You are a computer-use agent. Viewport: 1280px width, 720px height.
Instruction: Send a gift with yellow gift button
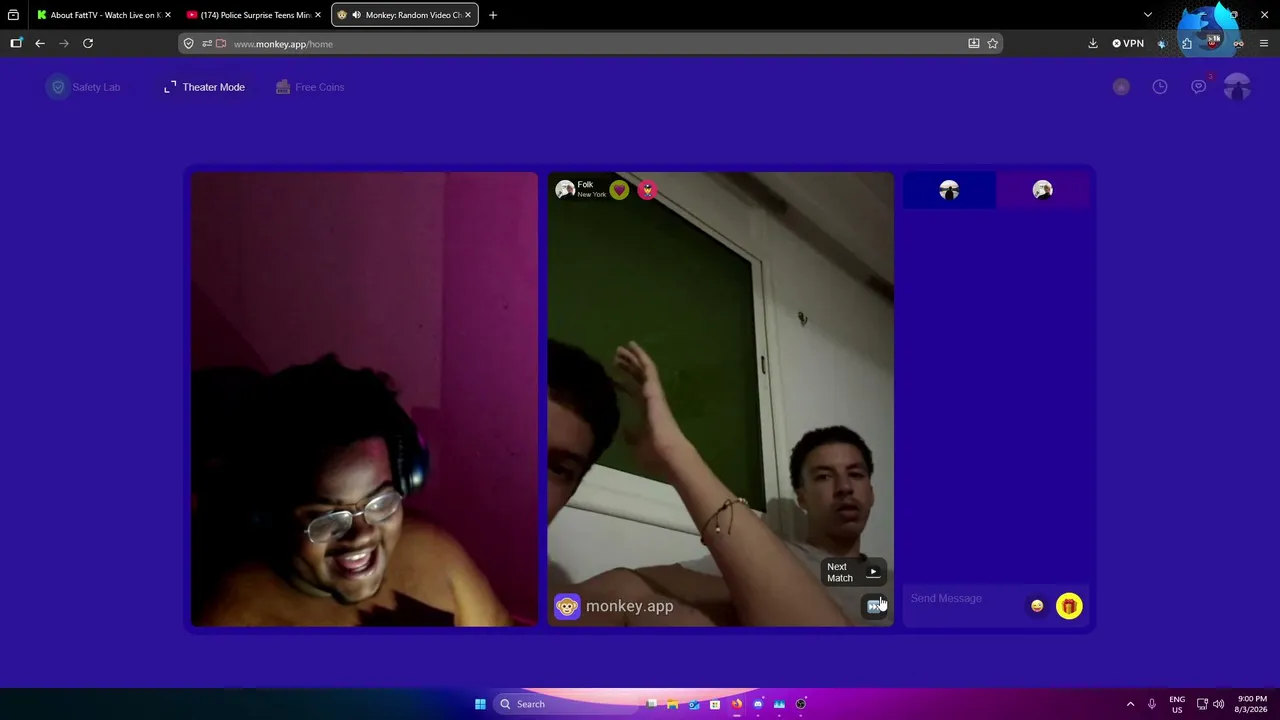[x=1069, y=606]
